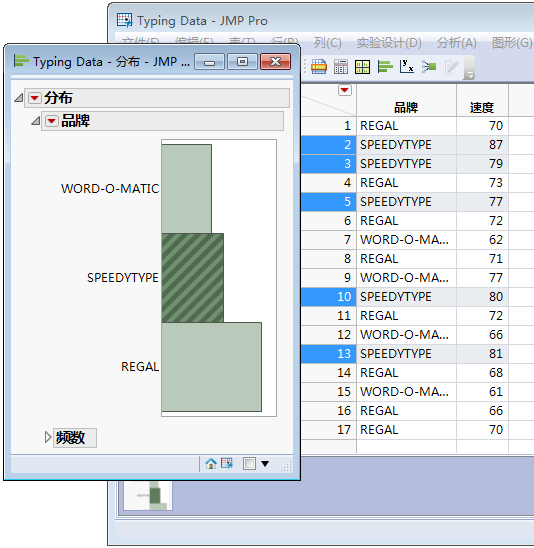Viewport: 534px width, 548px height.
Task: Open the 列(C) menu
Action: [x=327, y=43]
